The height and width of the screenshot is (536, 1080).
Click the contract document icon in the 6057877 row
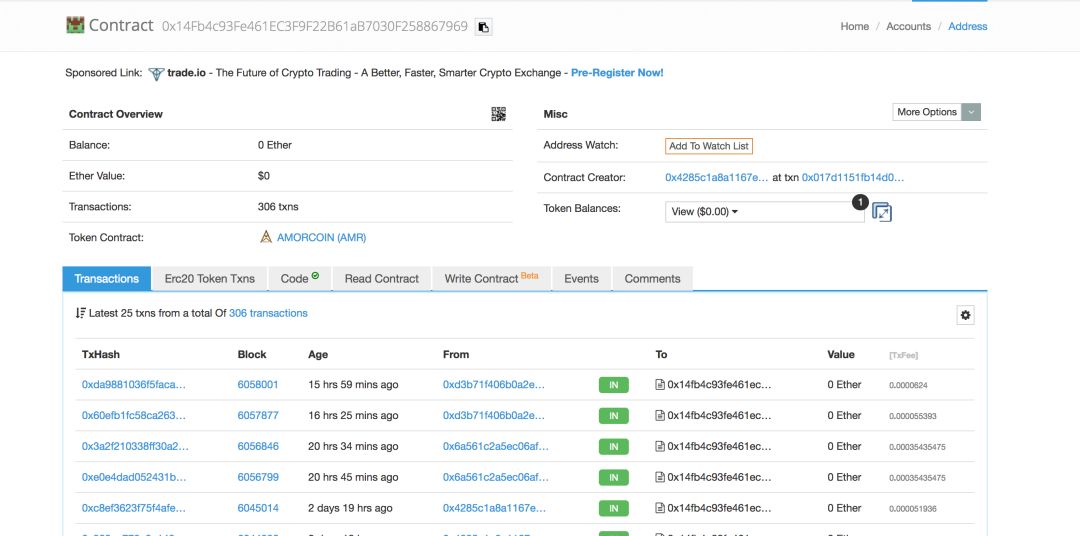pyautogui.click(x=660, y=415)
